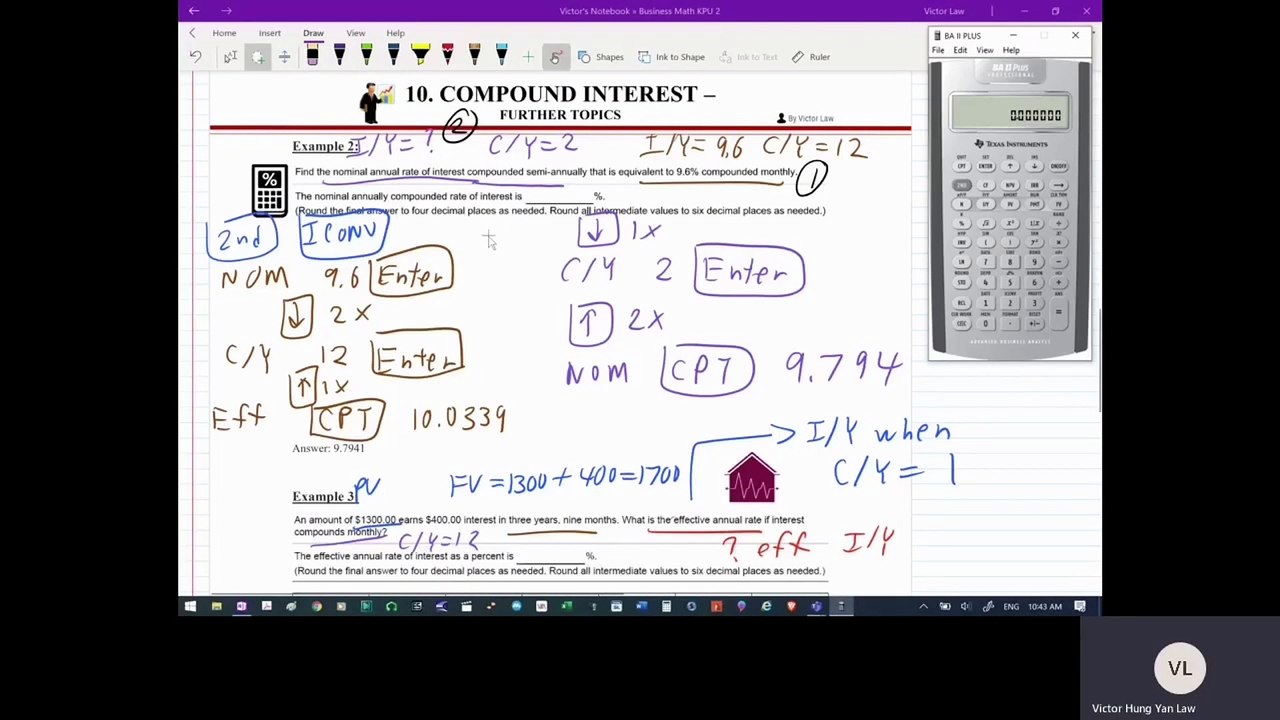Click the calculator display showing 0.000000

1010,112
